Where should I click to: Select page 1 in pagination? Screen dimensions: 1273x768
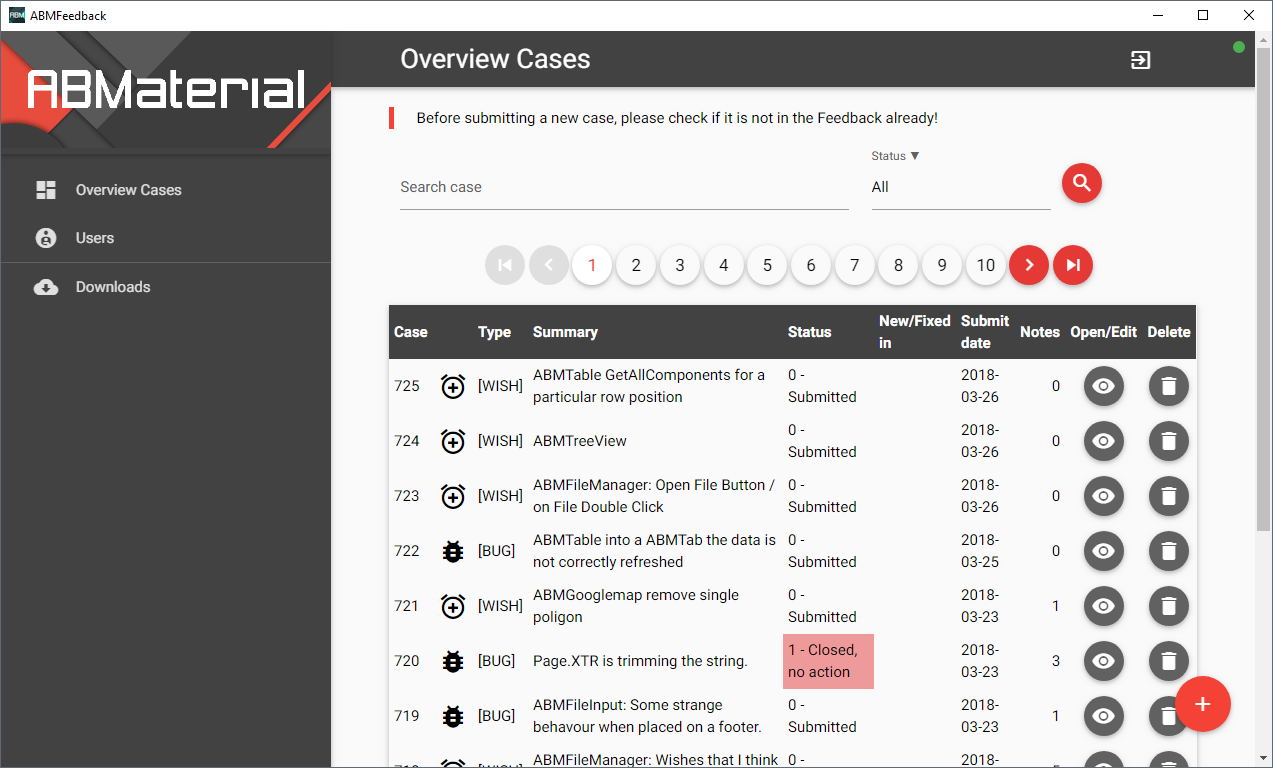pos(592,265)
